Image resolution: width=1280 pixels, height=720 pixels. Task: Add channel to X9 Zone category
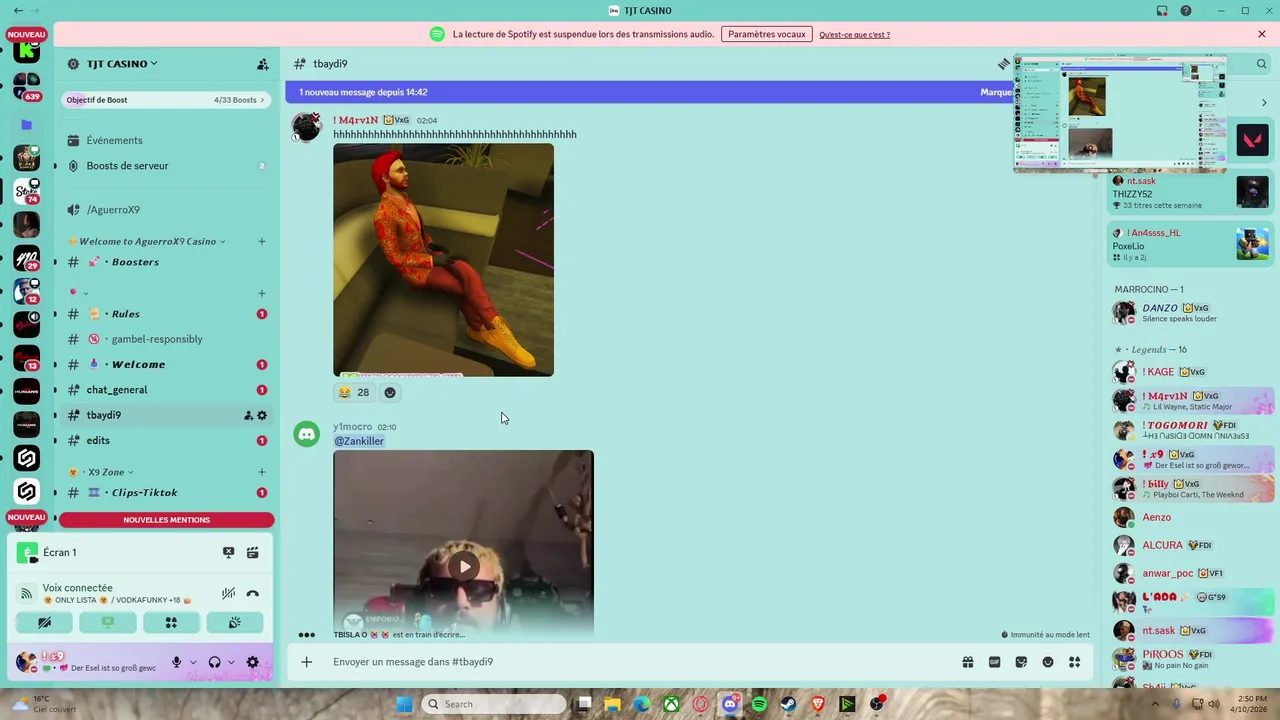tap(262, 472)
